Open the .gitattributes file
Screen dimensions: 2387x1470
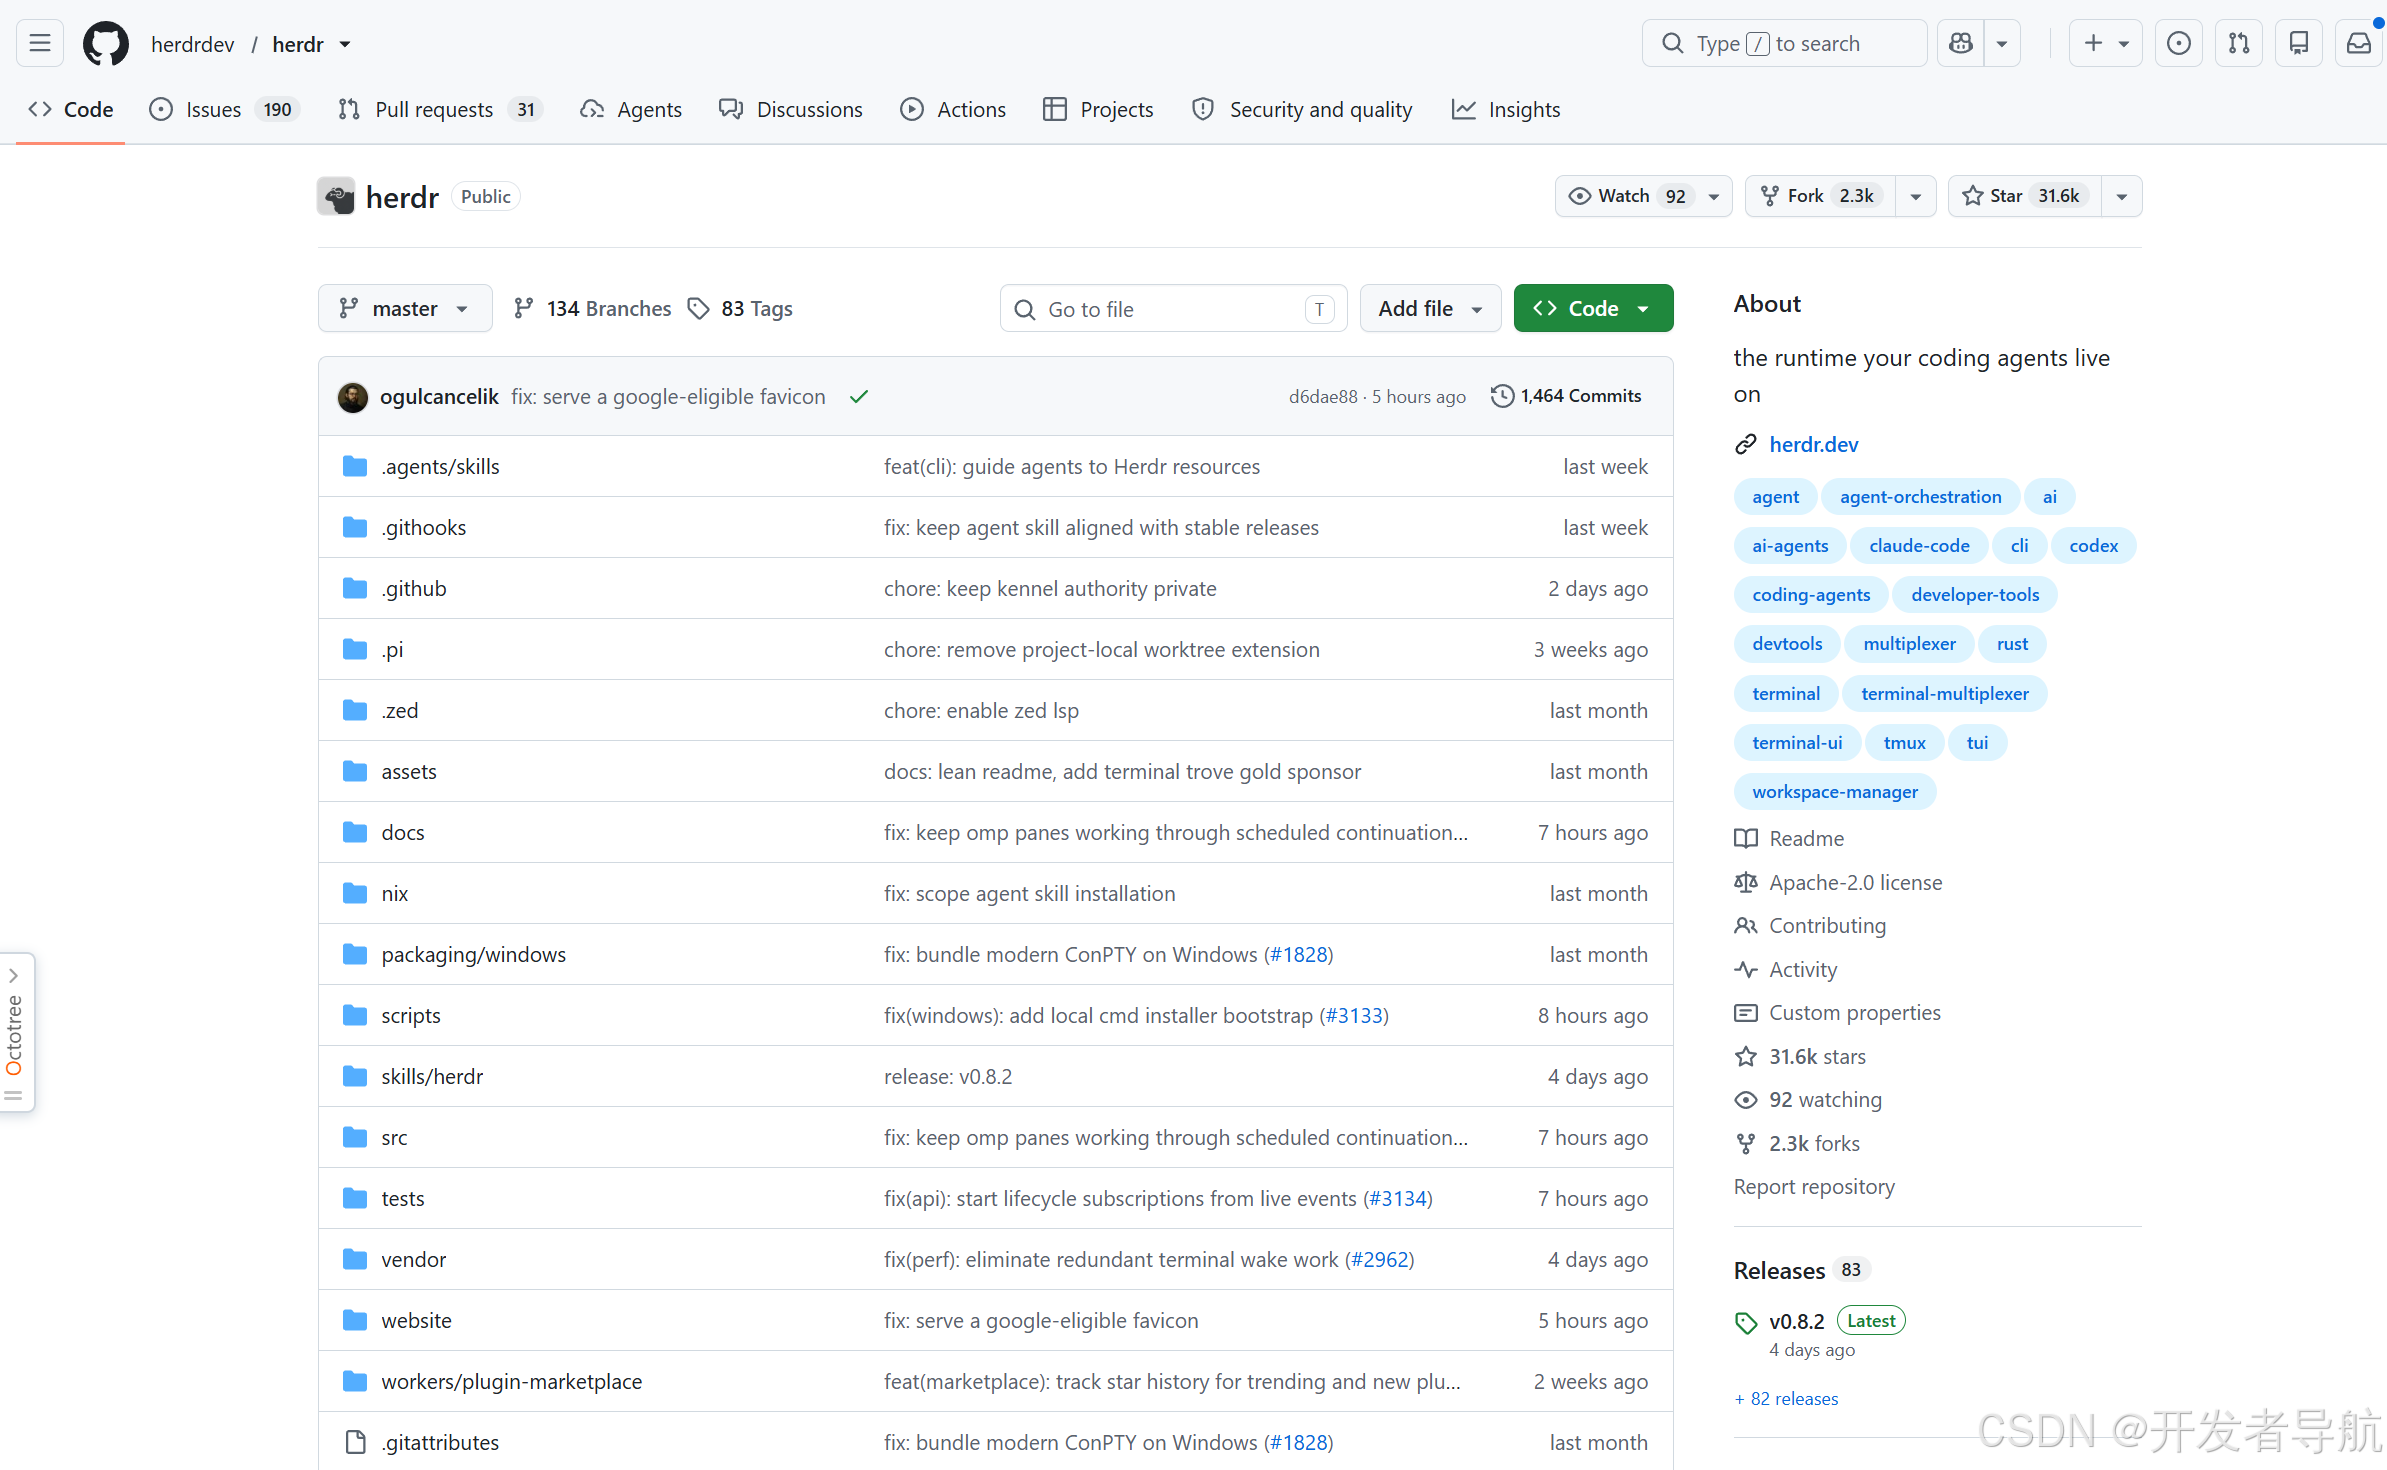coord(440,1442)
